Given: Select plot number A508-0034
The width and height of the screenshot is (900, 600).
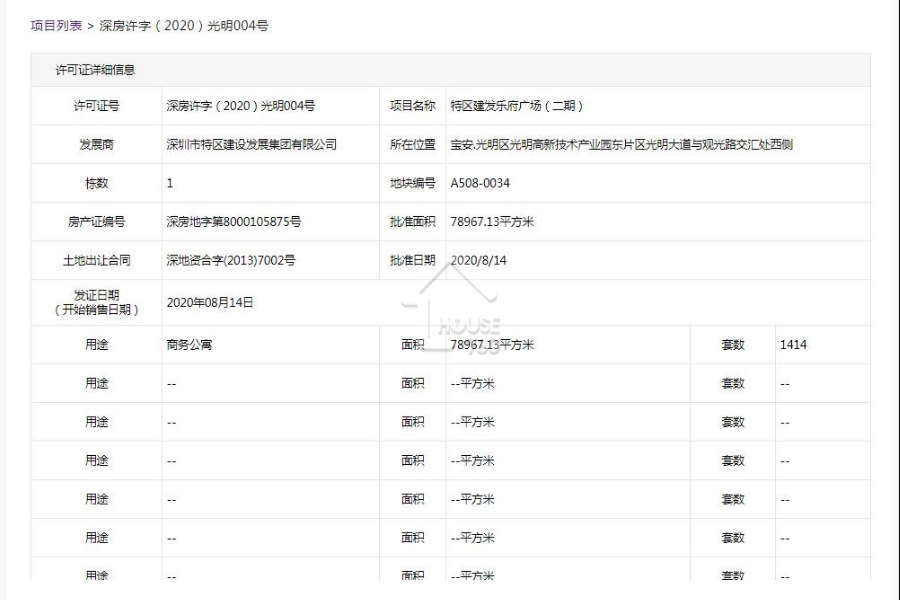Looking at the screenshot, I should [x=480, y=183].
